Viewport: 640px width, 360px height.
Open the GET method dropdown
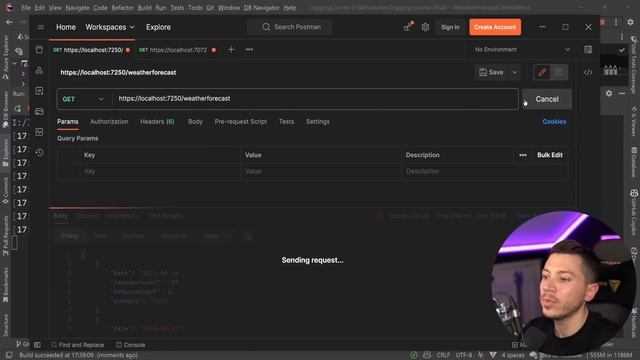pyautogui.click(x=83, y=99)
